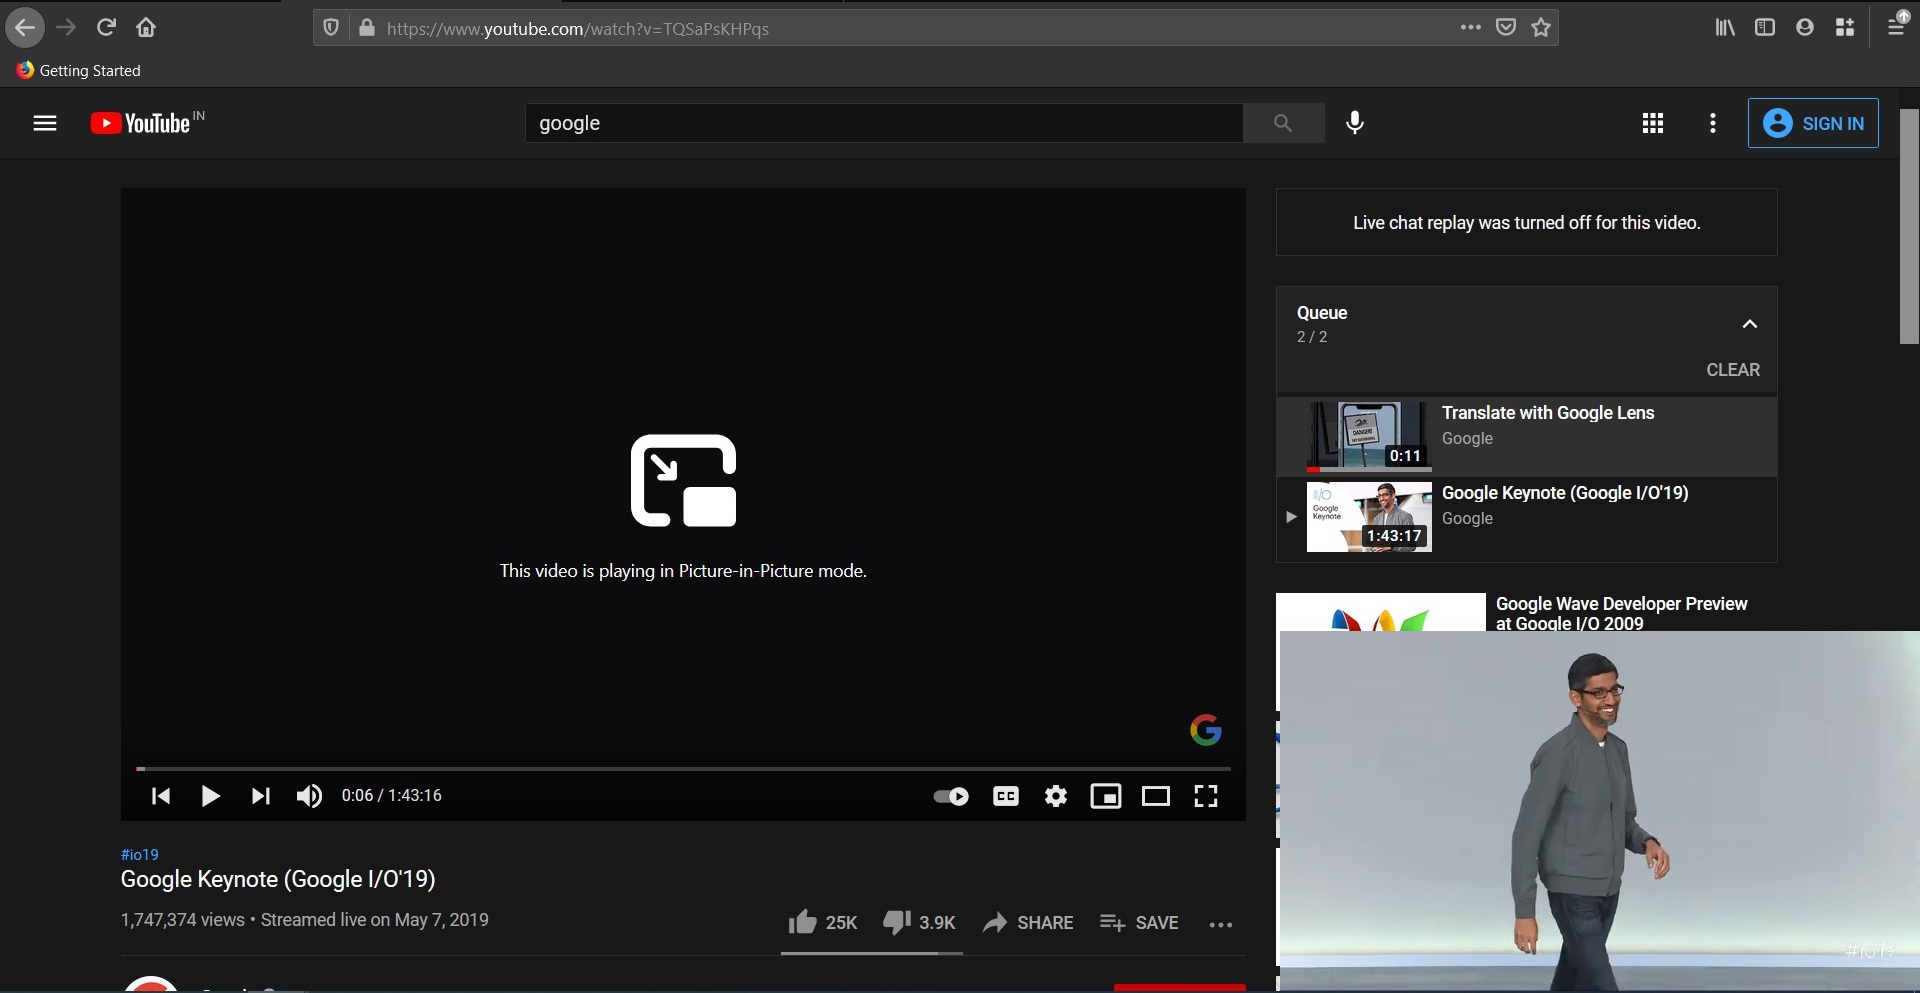Open page actions three-dot menu in address bar
The image size is (1920, 993).
[x=1470, y=27]
